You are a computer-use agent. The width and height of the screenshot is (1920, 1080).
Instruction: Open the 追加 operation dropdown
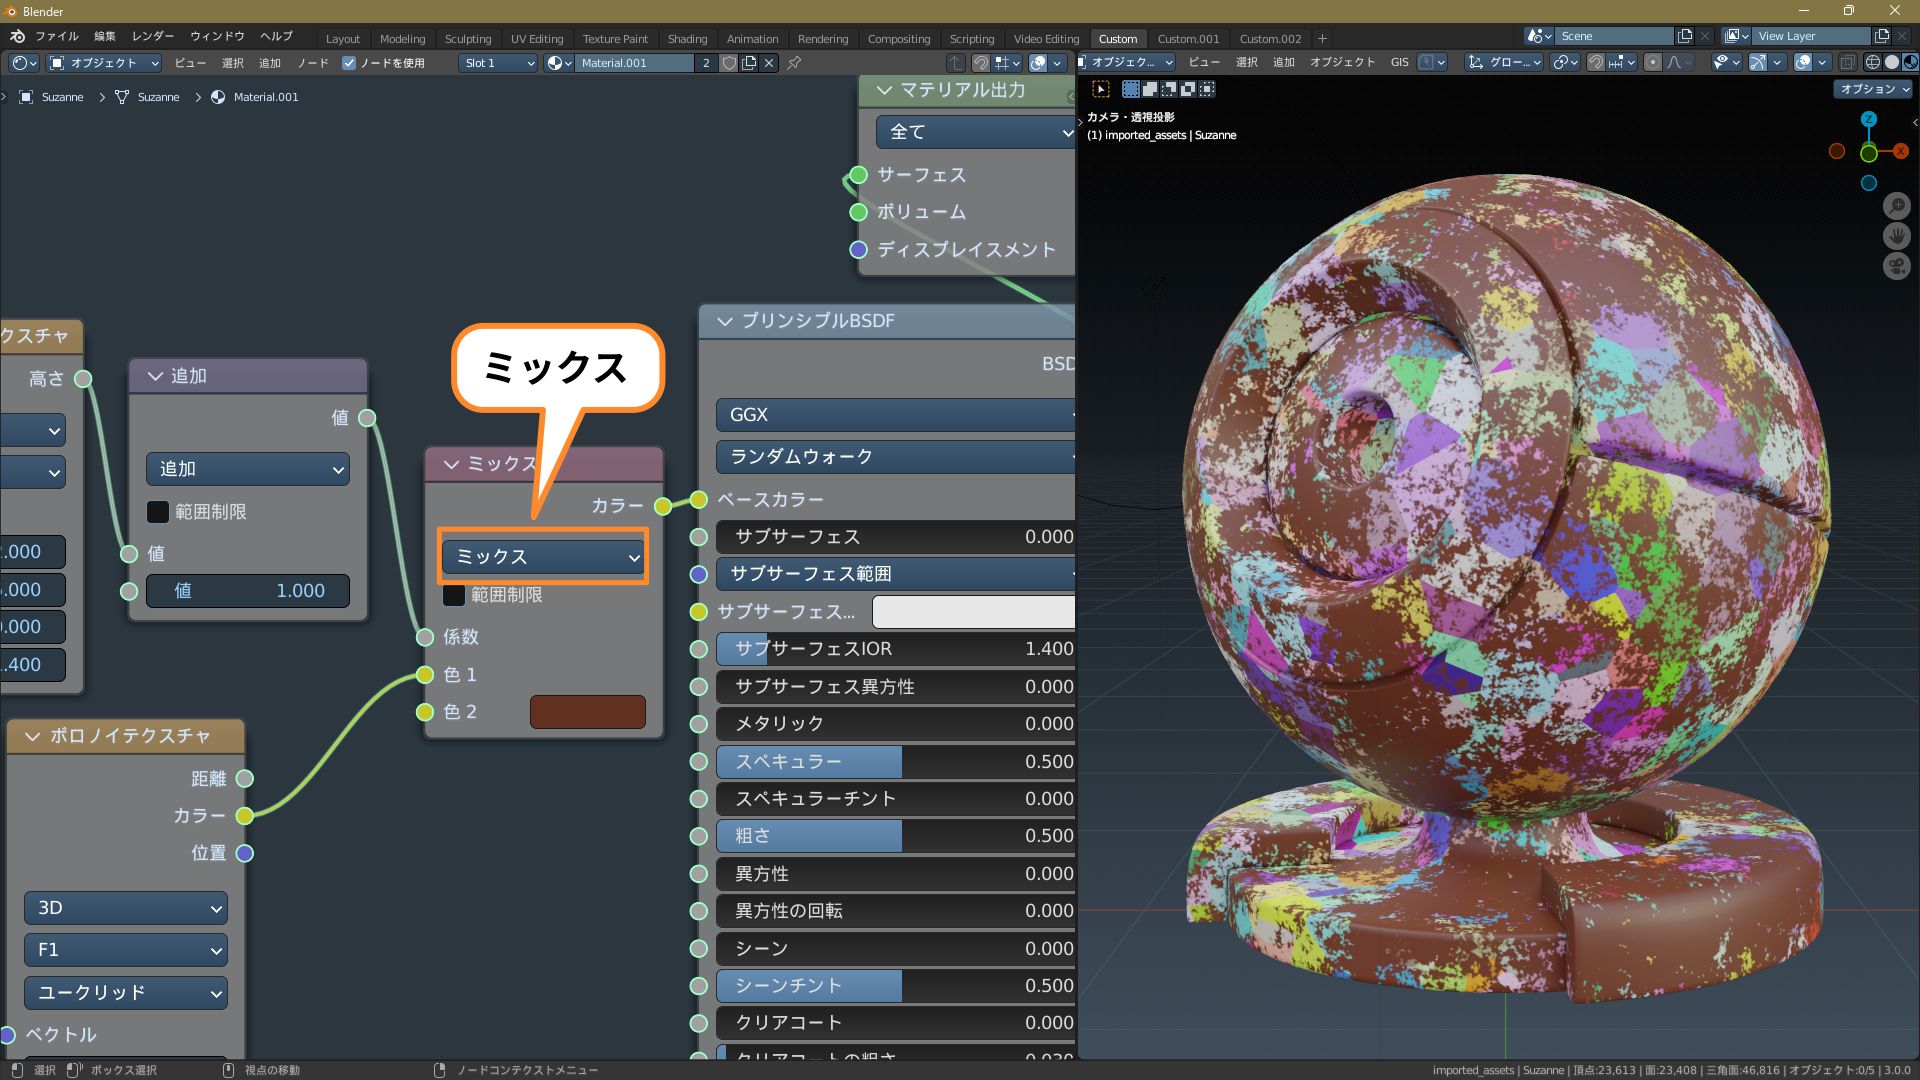click(248, 469)
